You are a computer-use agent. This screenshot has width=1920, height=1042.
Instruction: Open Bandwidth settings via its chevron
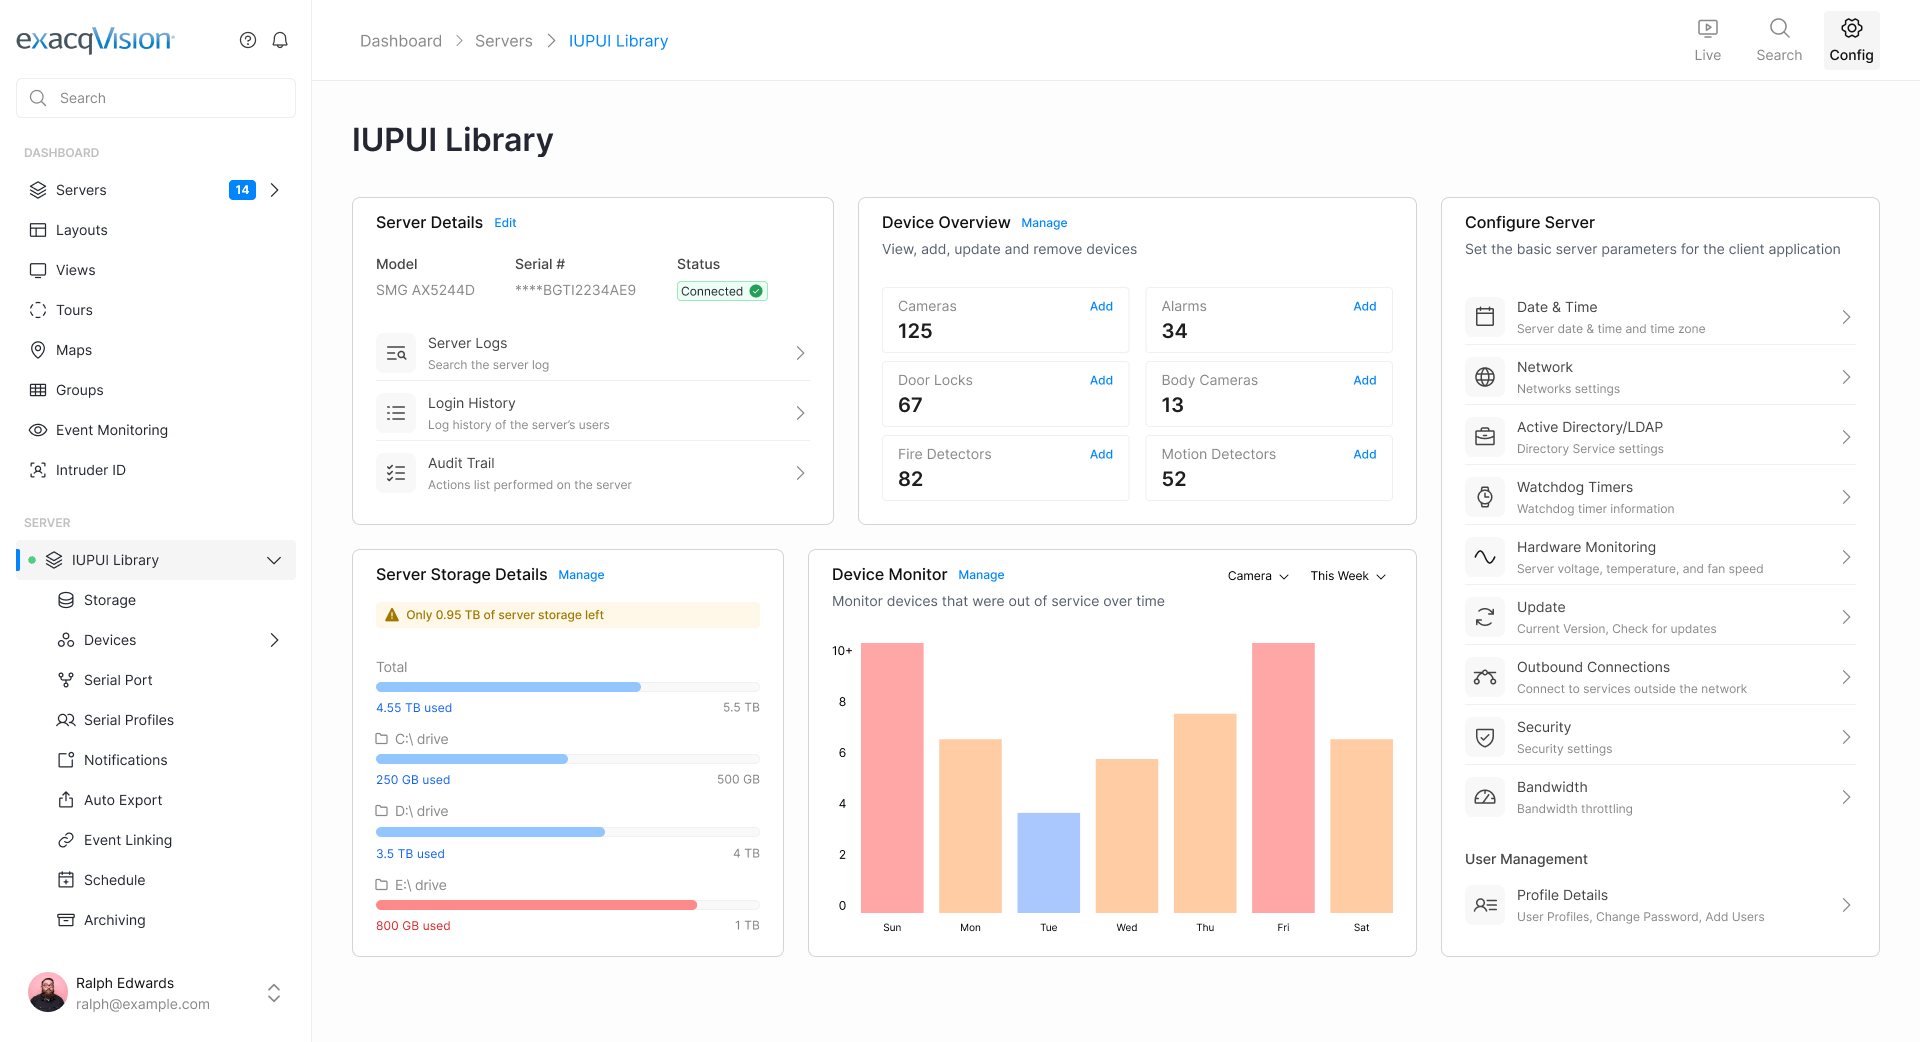(x=1846, y=797)
